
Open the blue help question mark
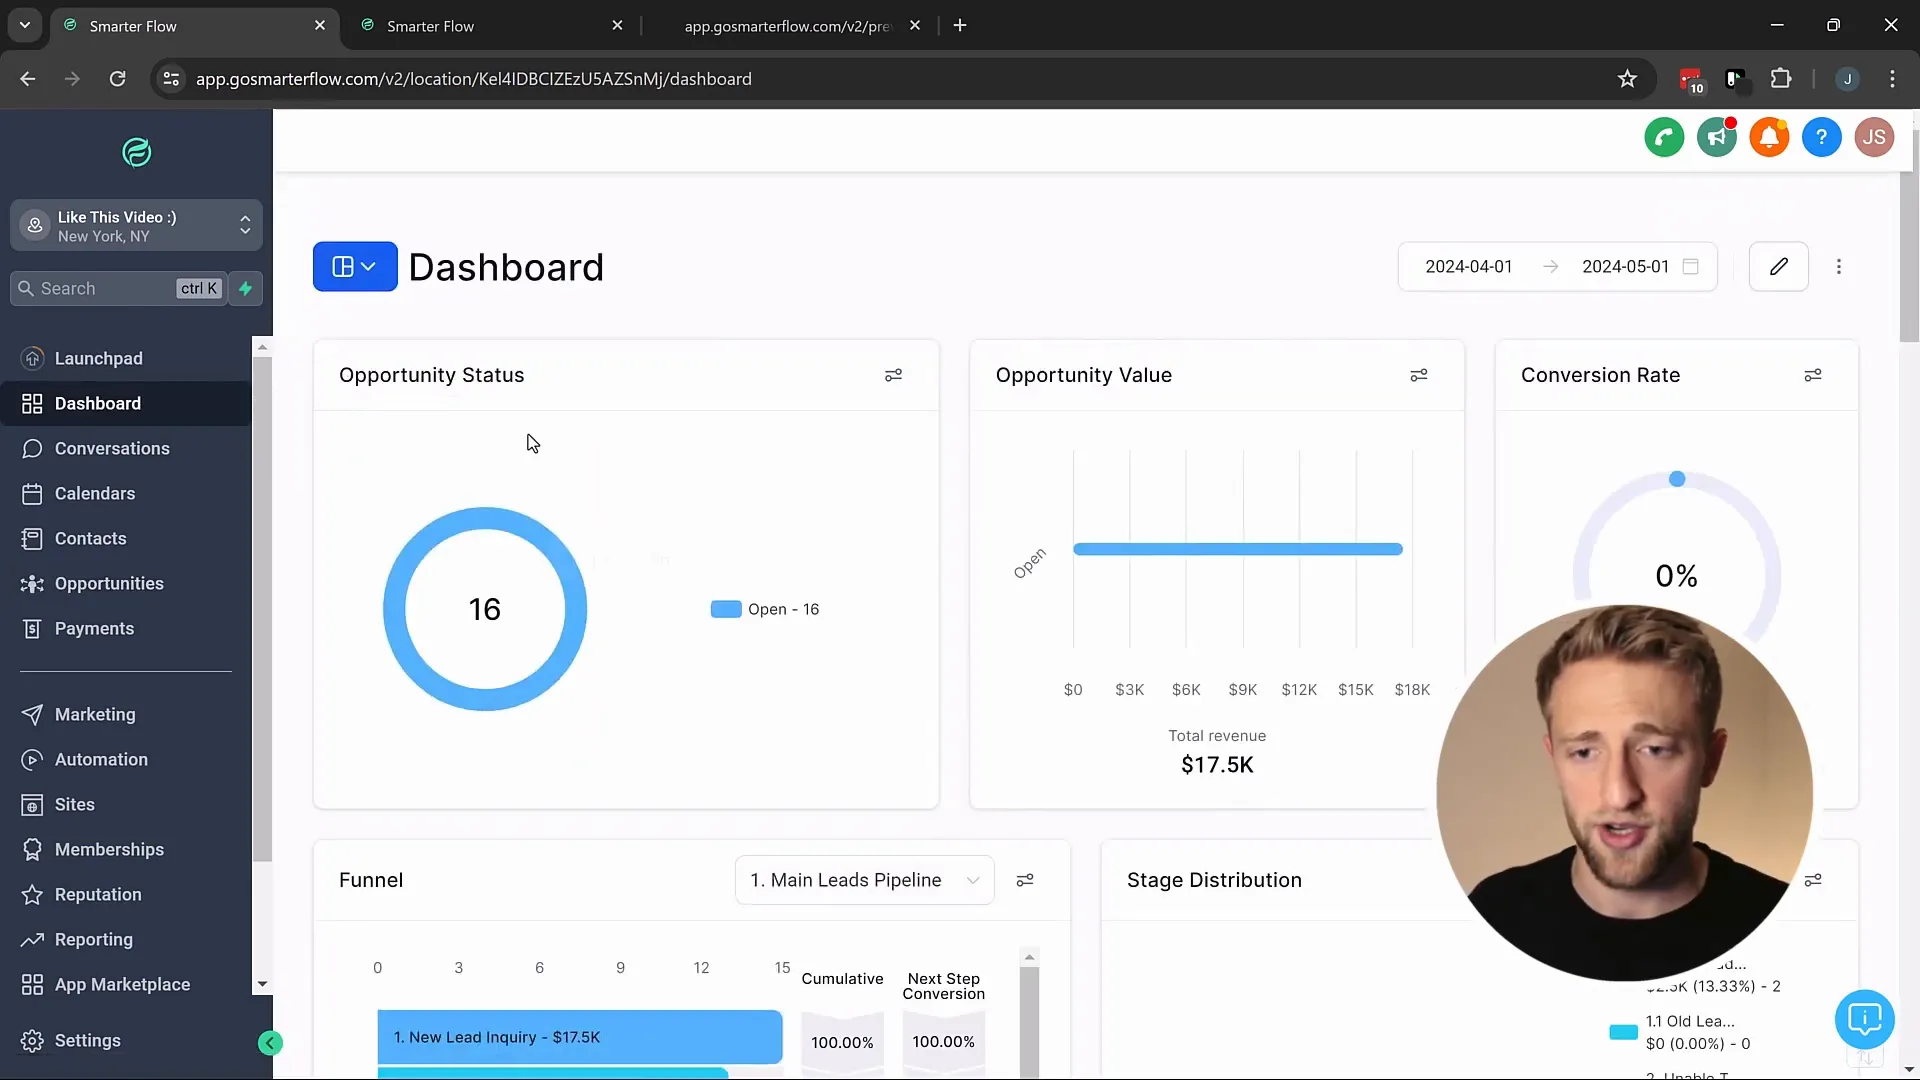[x=1822, y=137]
